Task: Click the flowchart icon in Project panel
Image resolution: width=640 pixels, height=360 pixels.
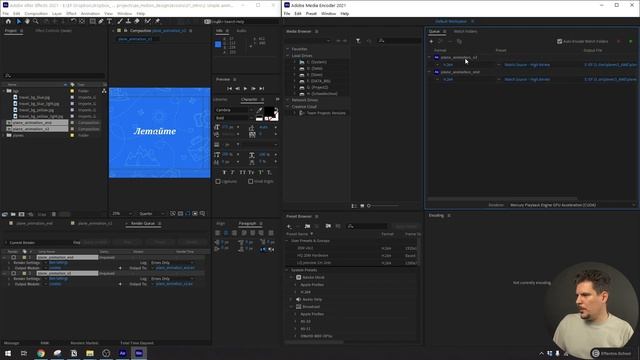Action: pos(104,91)
